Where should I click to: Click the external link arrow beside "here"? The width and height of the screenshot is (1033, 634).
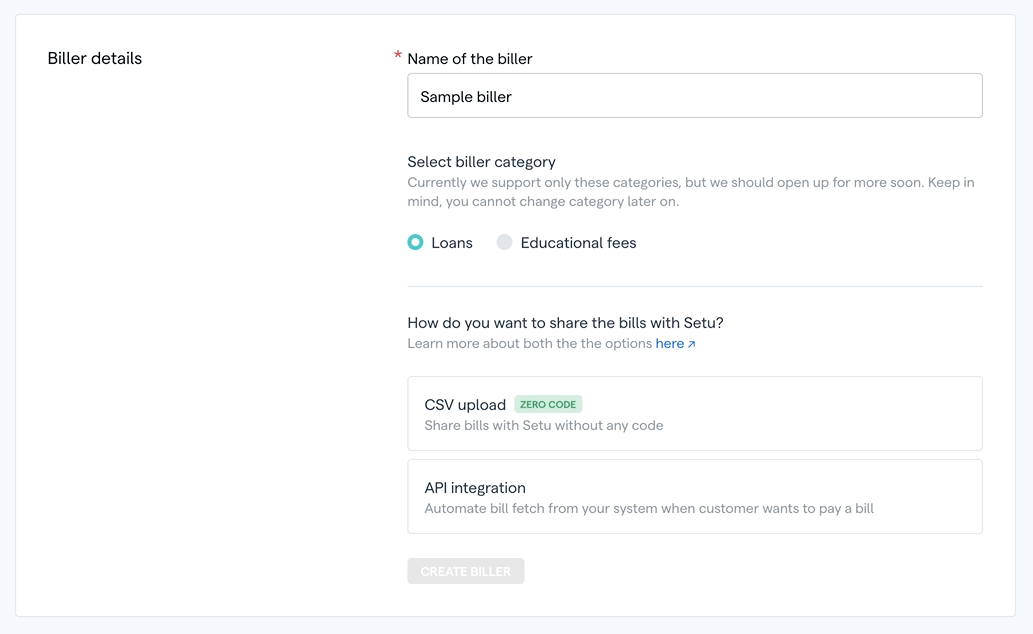pyautogui.click(x=693, y=342)
